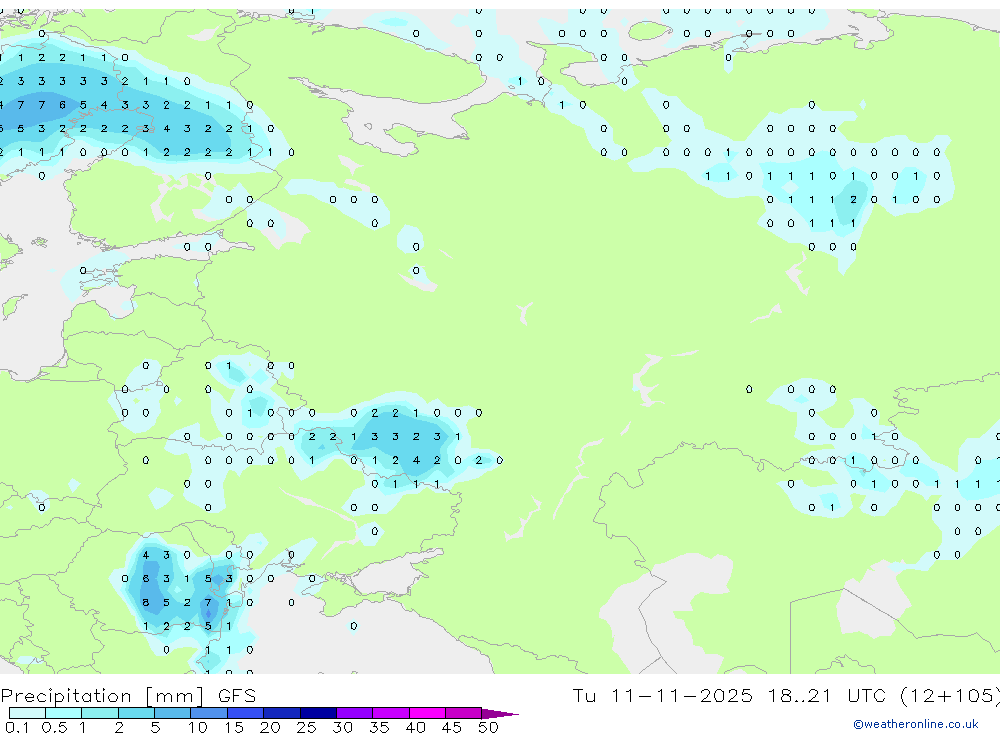Viewport: 1000px width, 733px height.
Task: Click the 30–35 mm violet legend swatch
Action: point(354,713)
